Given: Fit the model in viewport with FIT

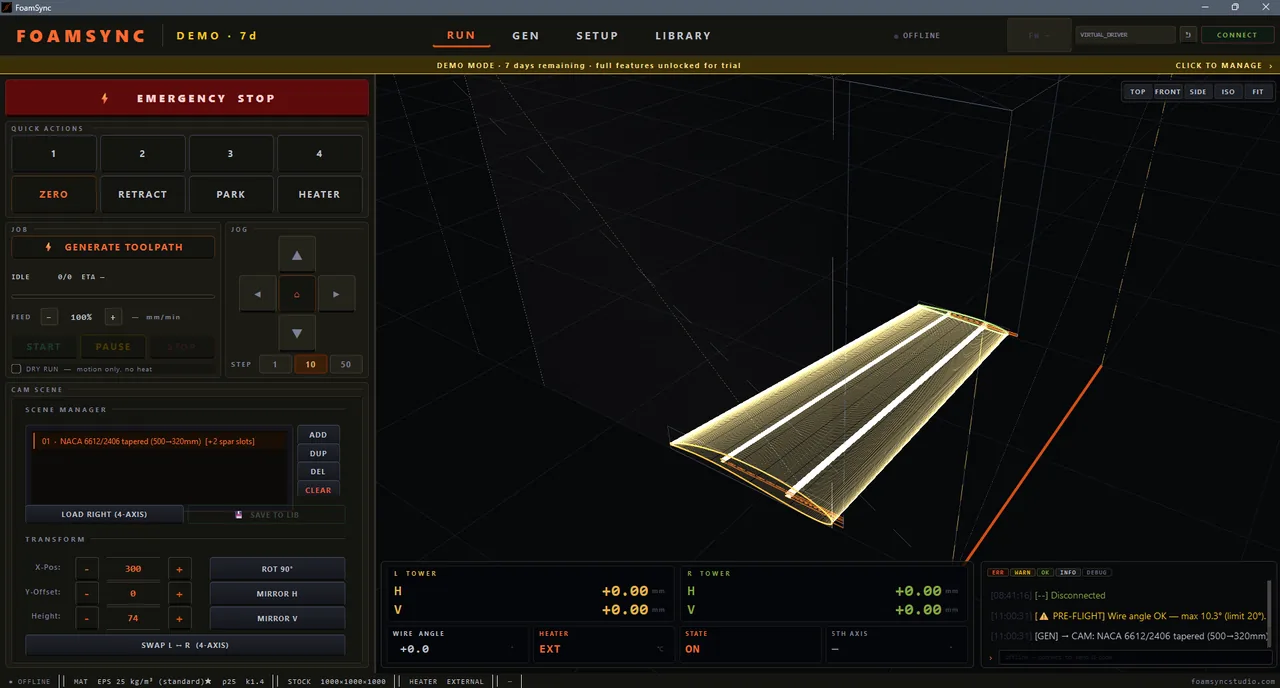Looking at the screenshot, I should point(1258,92).
